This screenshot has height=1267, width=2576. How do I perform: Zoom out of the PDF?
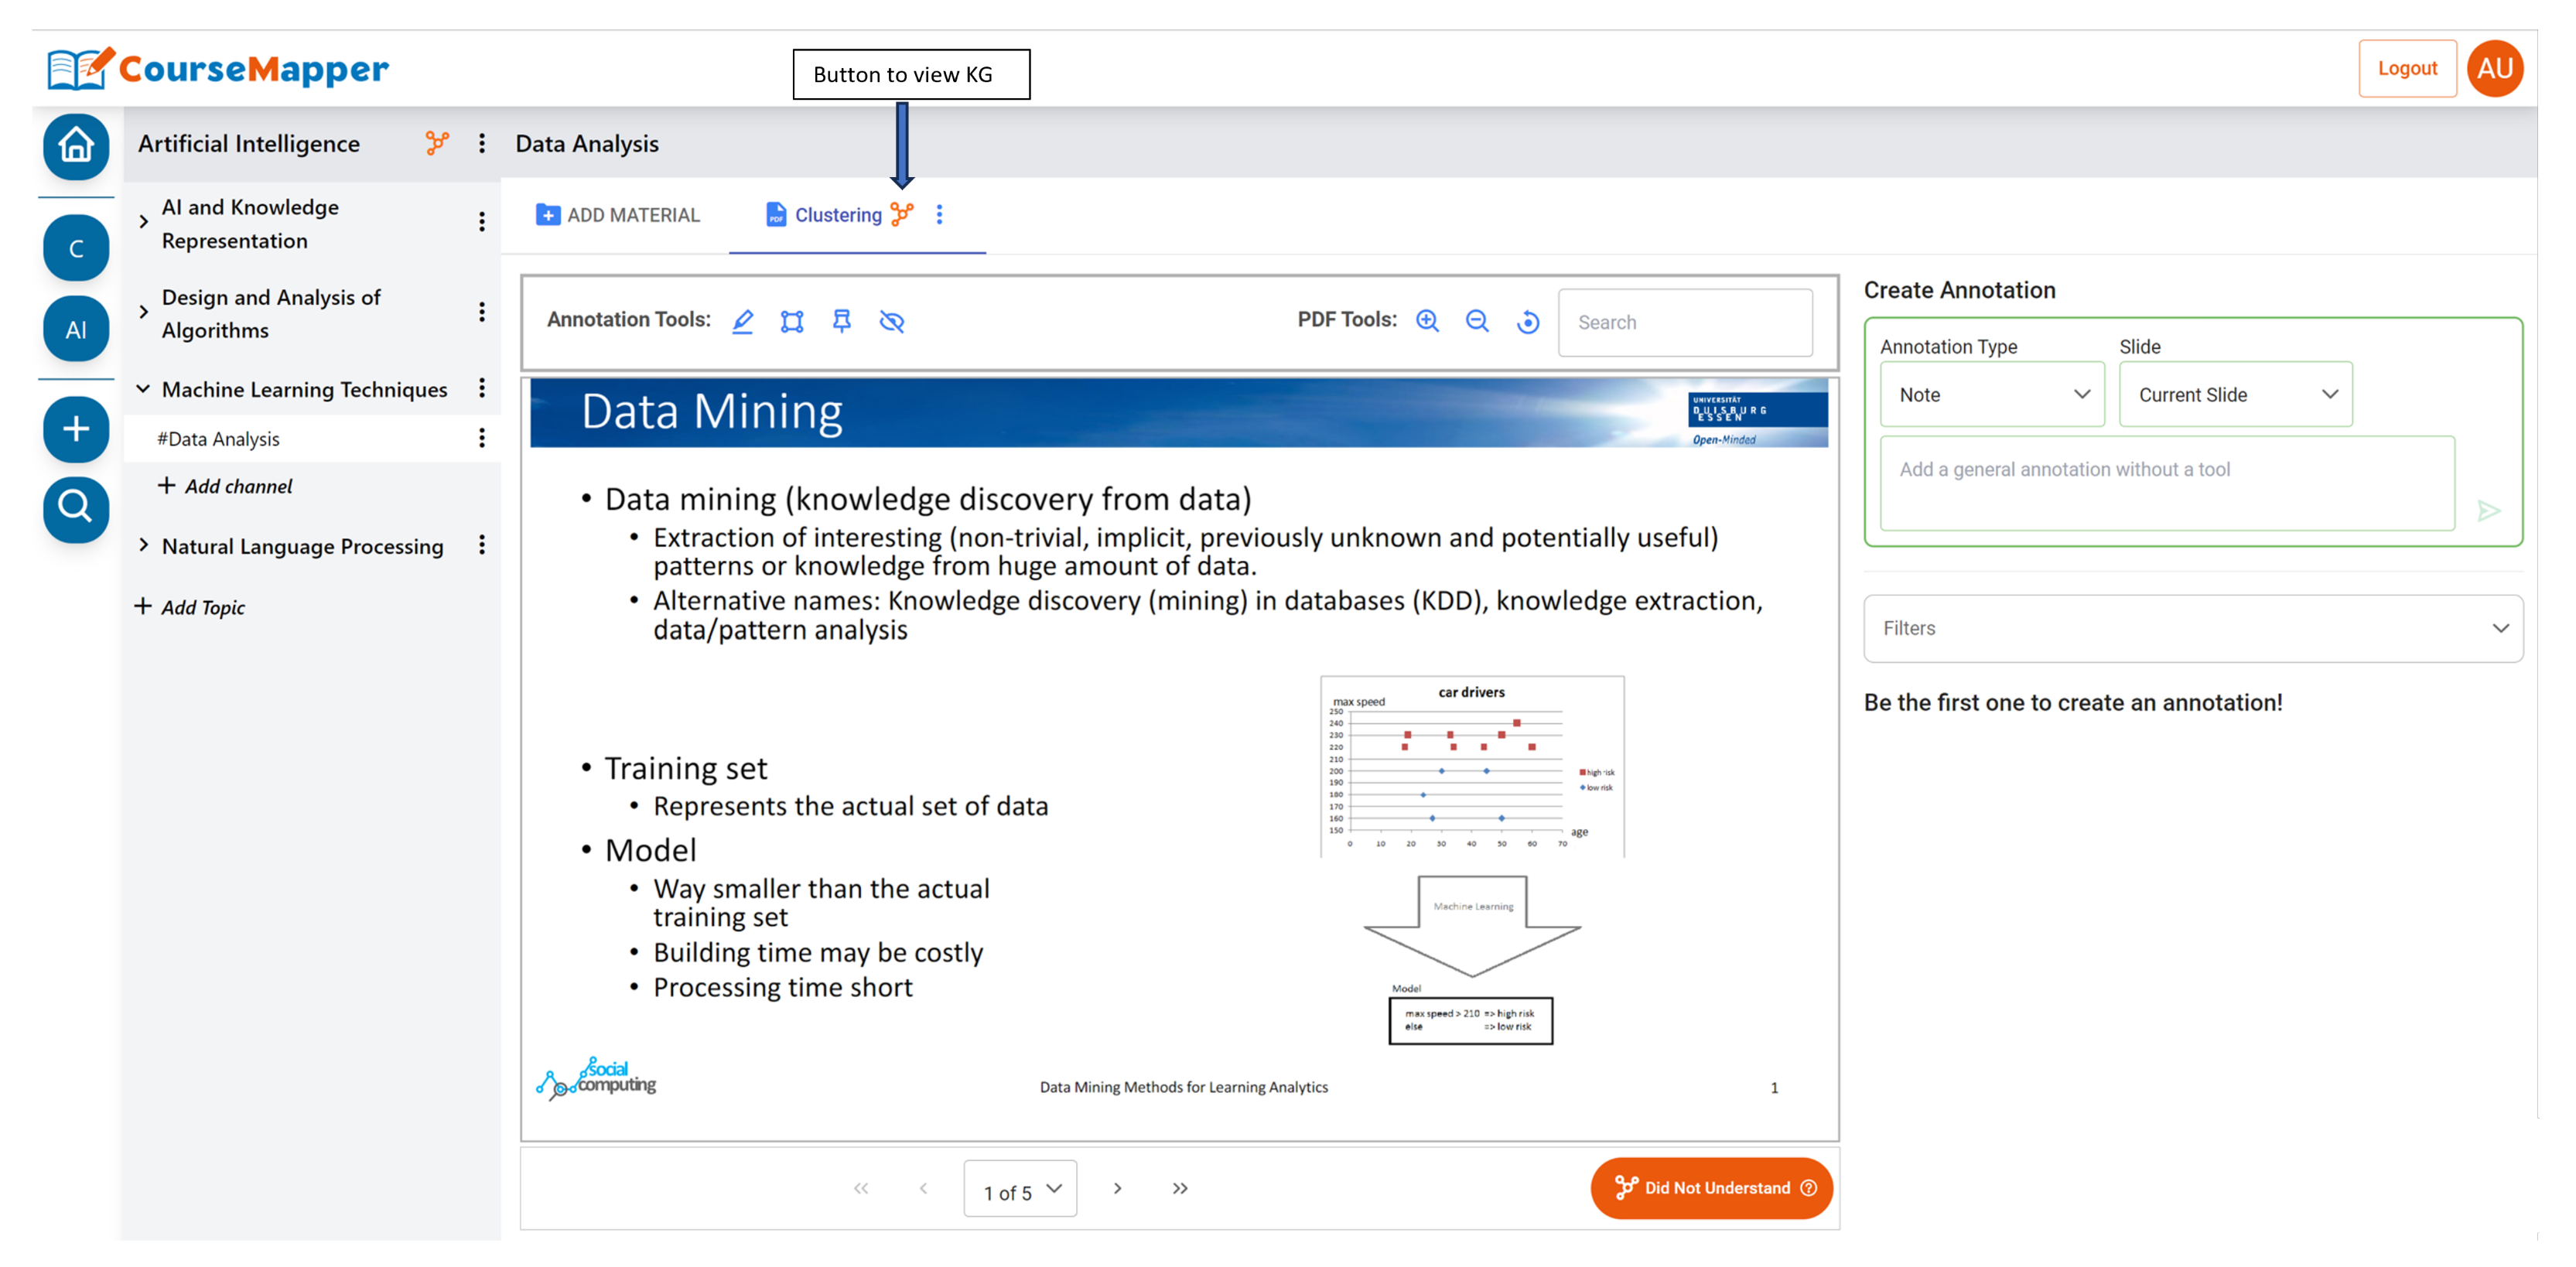coord(1477,321)
